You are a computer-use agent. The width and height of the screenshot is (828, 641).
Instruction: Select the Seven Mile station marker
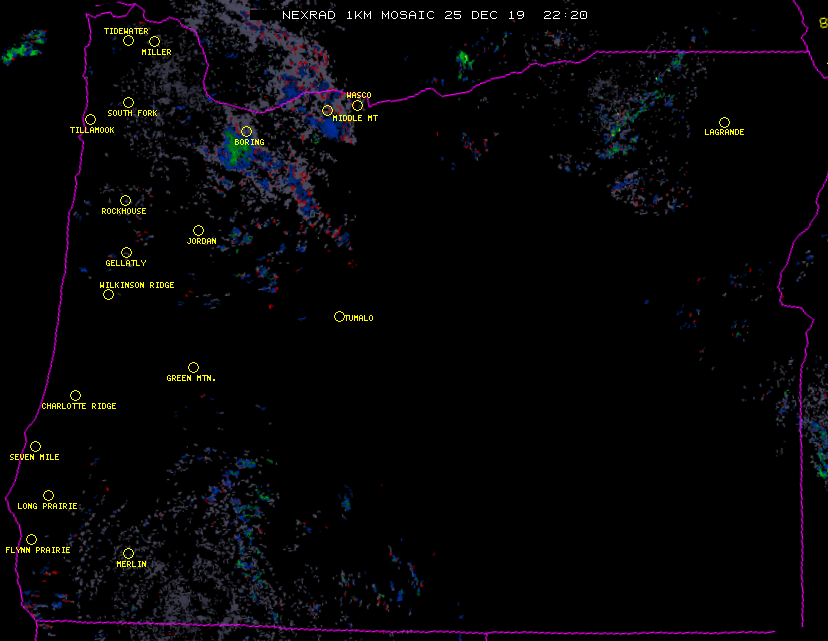point(35,447)
